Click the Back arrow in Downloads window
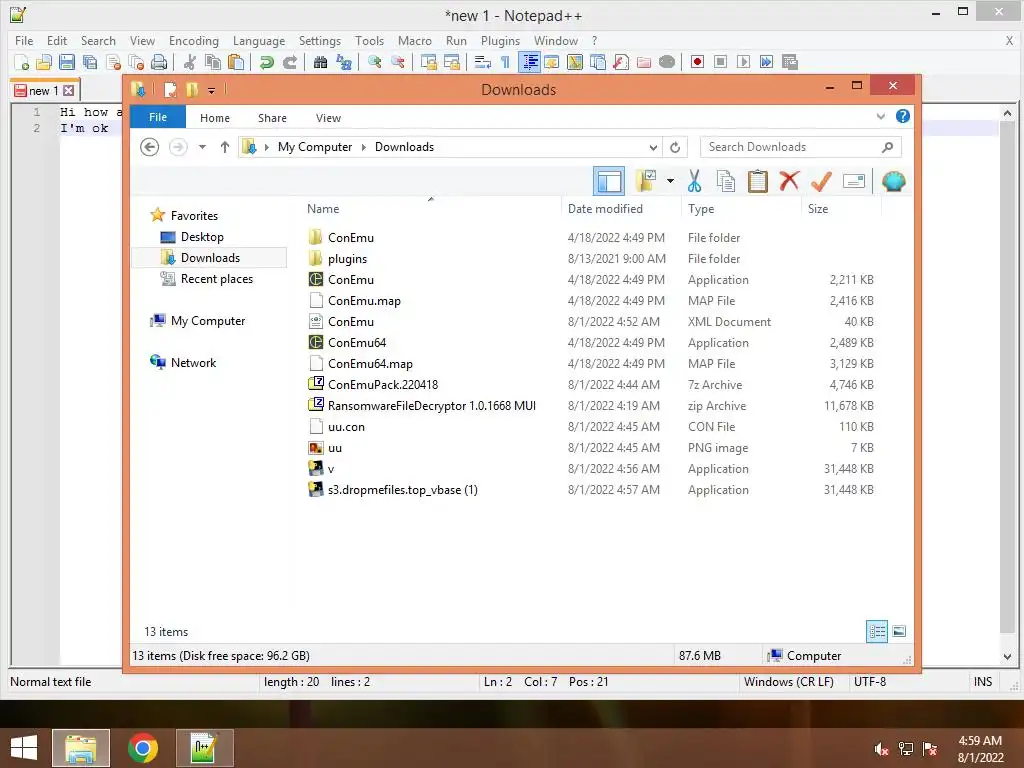1024x768 pixels. [x=150, y=147]
